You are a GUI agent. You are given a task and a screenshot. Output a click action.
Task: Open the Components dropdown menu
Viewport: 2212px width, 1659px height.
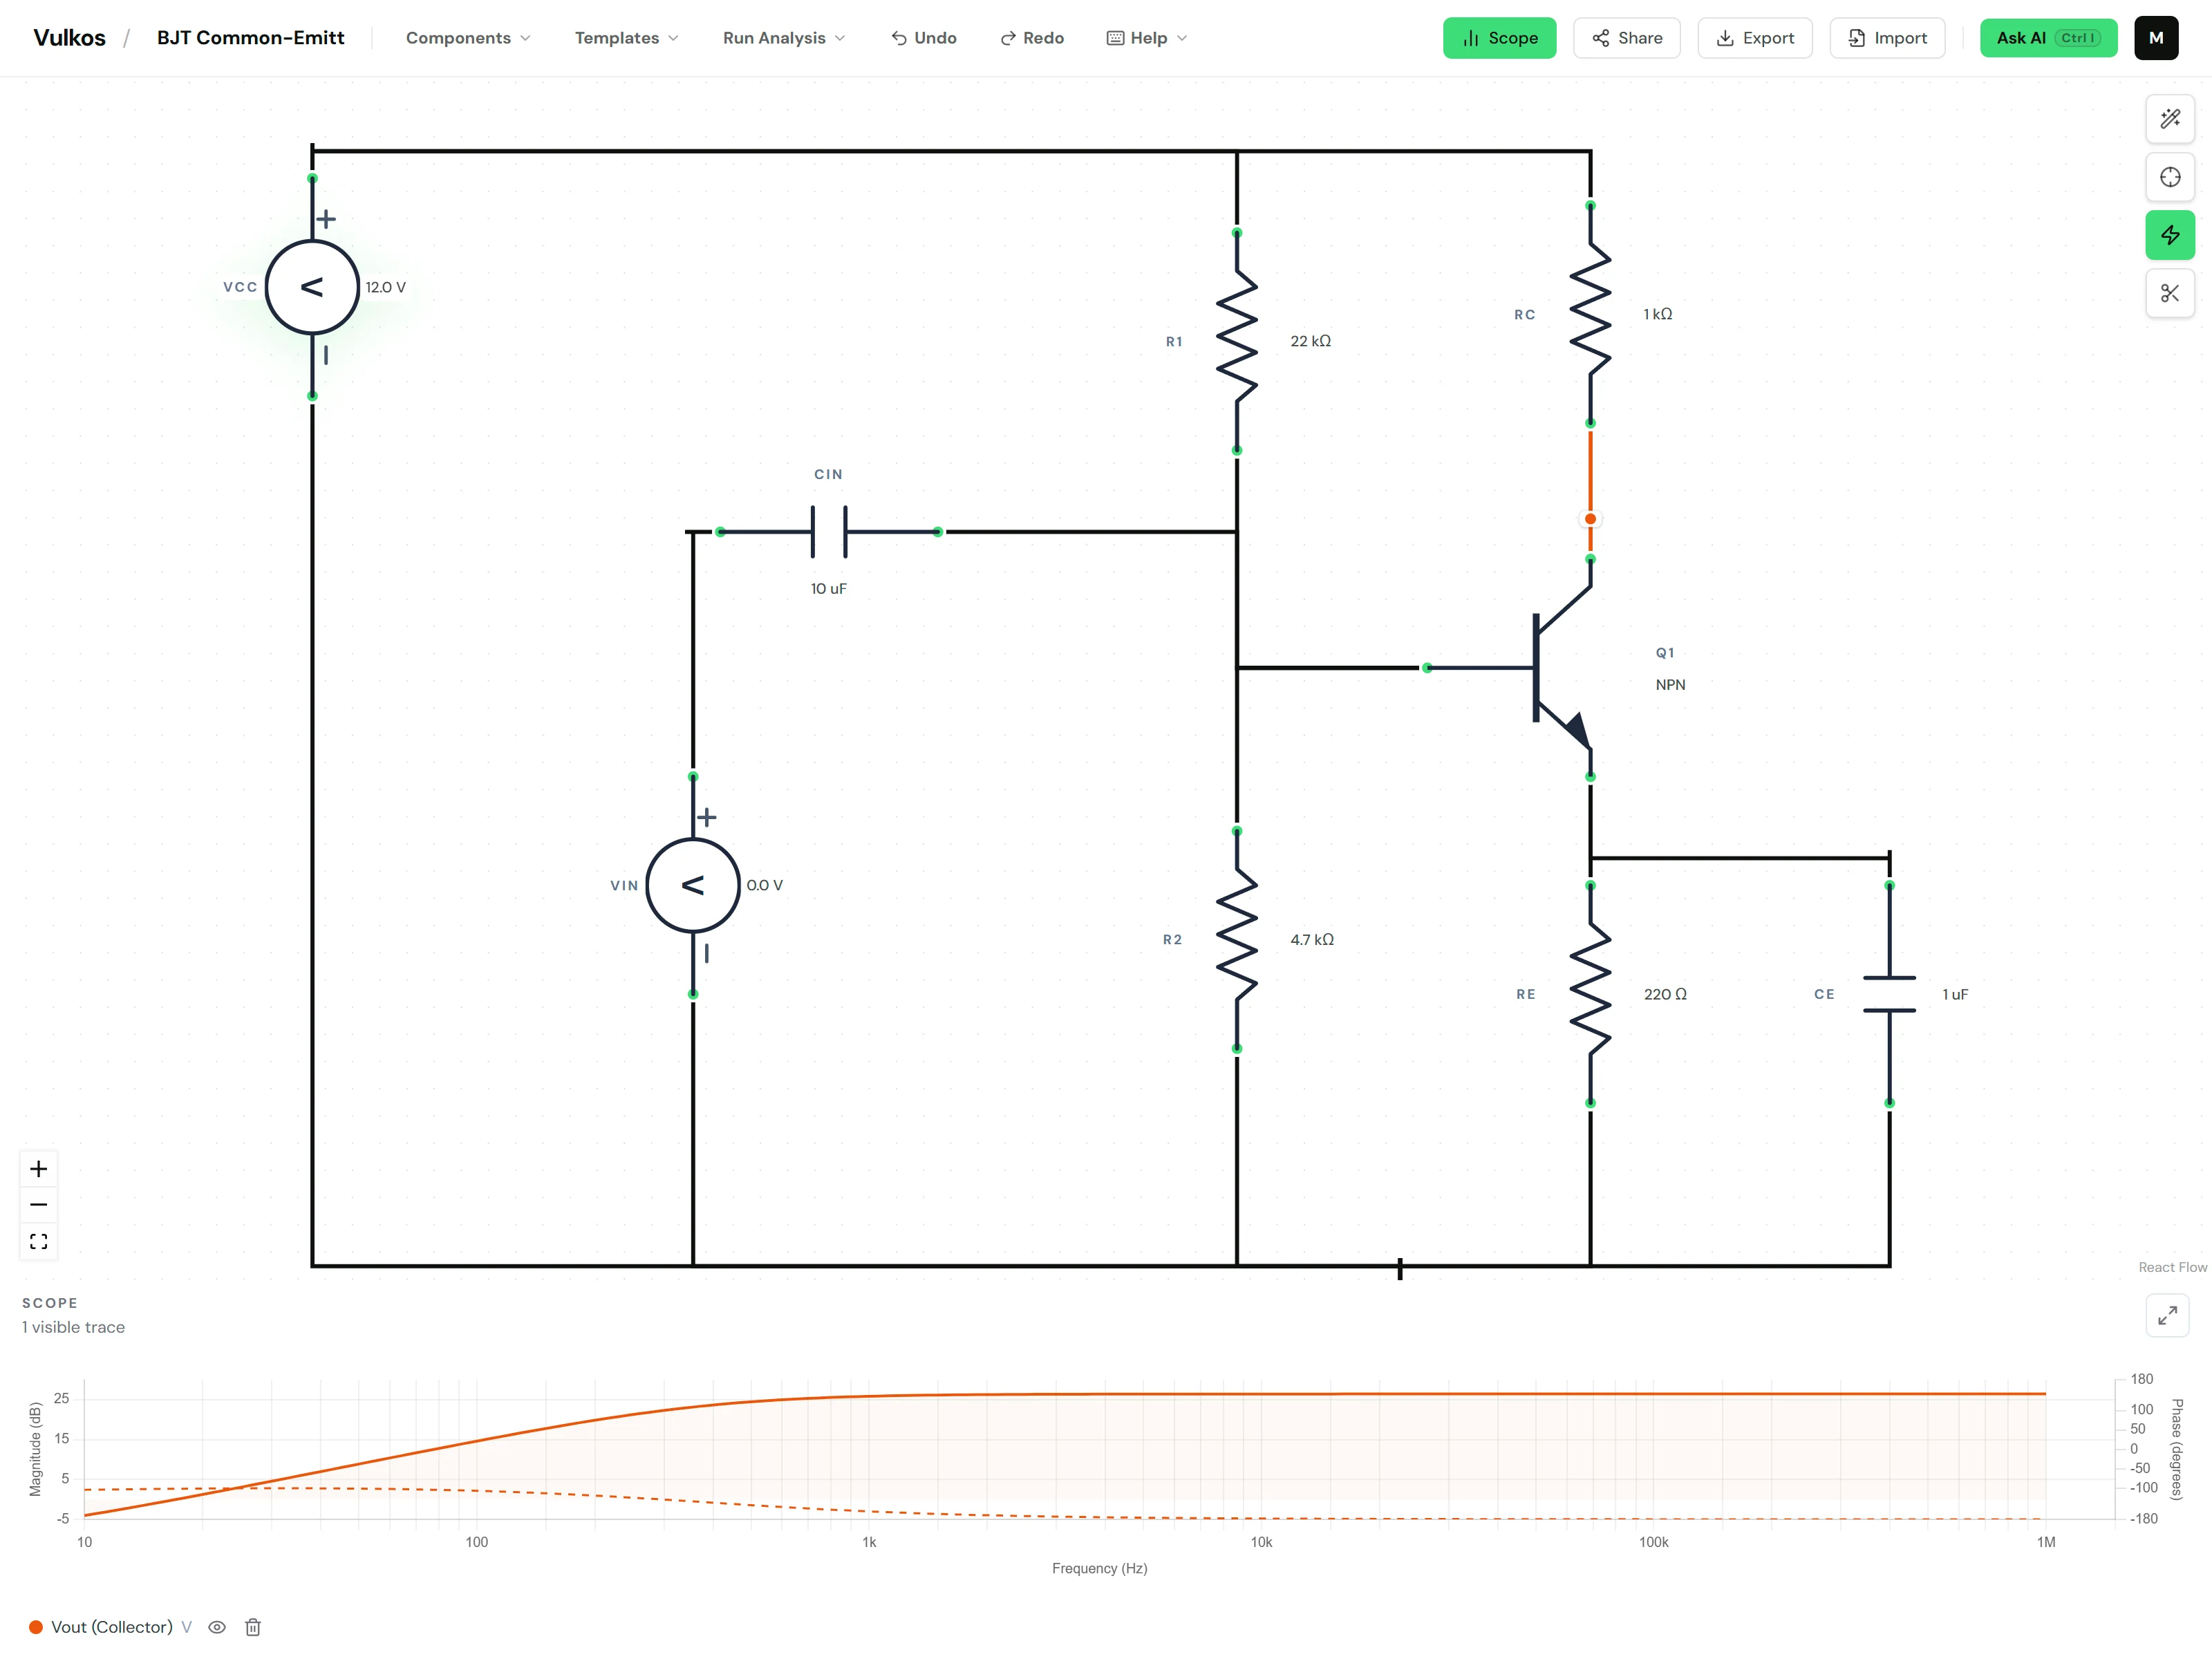pyautogui.click(x=468, y=38)
